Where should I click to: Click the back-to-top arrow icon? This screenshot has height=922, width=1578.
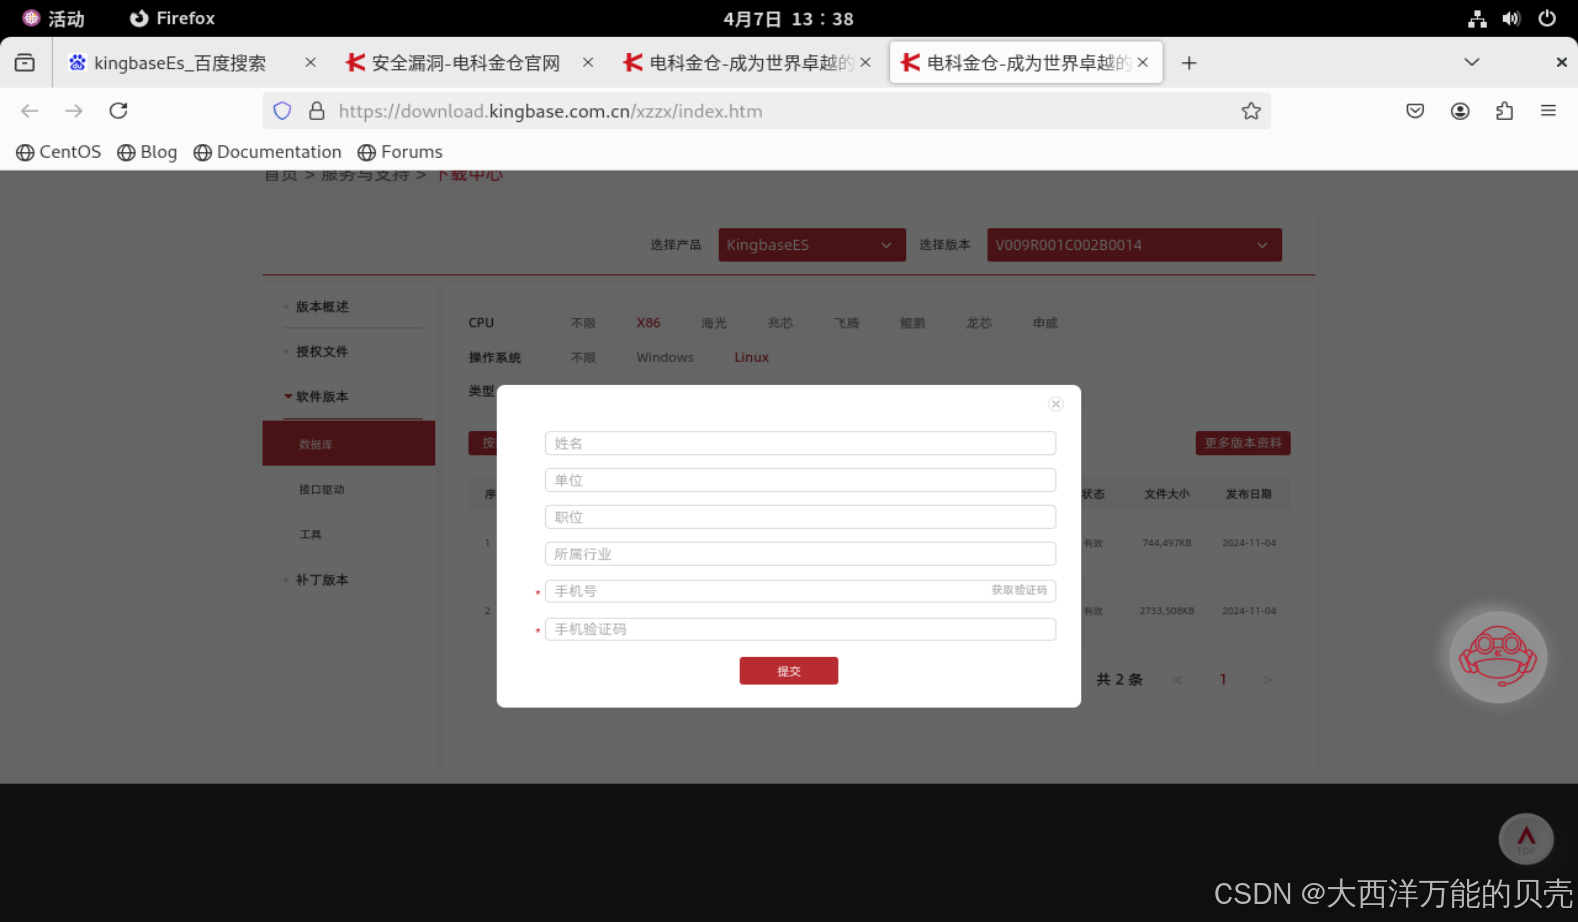[x=1526, y=838]
